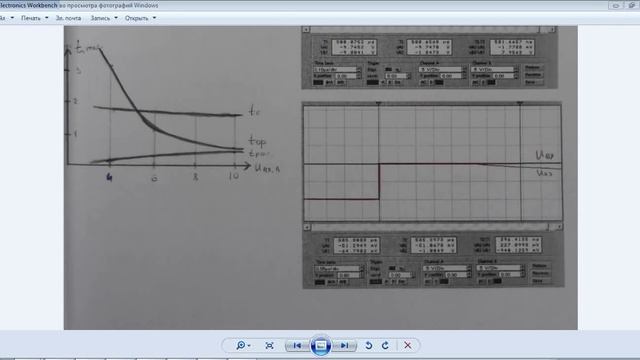
Task: Open the zoom magnifier control
Action: (x=243, y=345)
